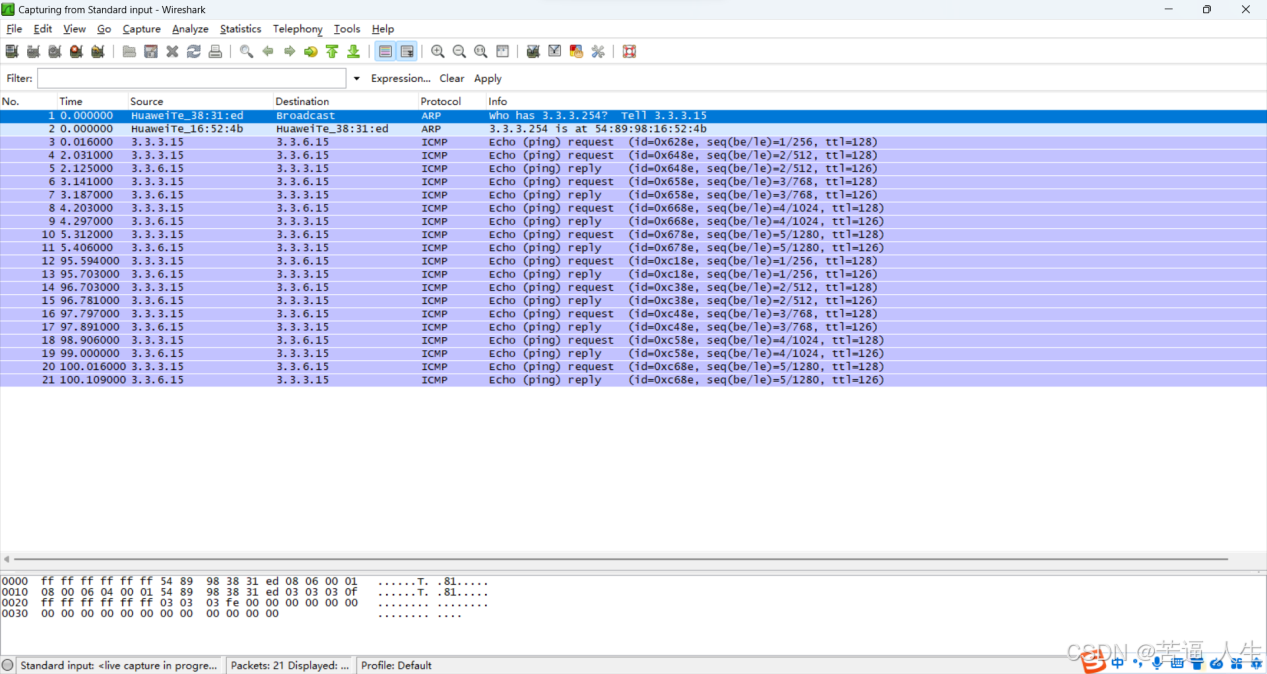
Task: Open the Statistics menu
Action: (241, 29)
